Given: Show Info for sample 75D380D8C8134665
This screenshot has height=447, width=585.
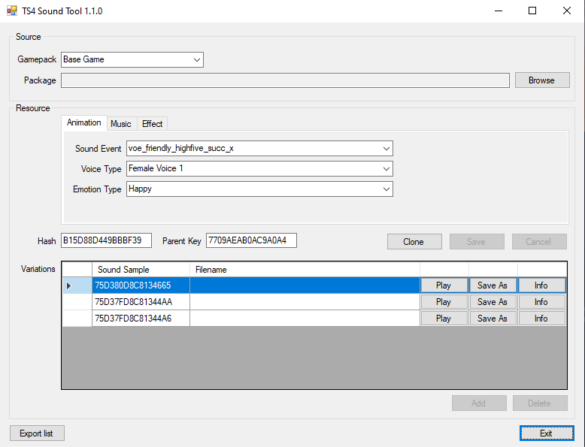Looking at the screenshot, I should 542,285.
